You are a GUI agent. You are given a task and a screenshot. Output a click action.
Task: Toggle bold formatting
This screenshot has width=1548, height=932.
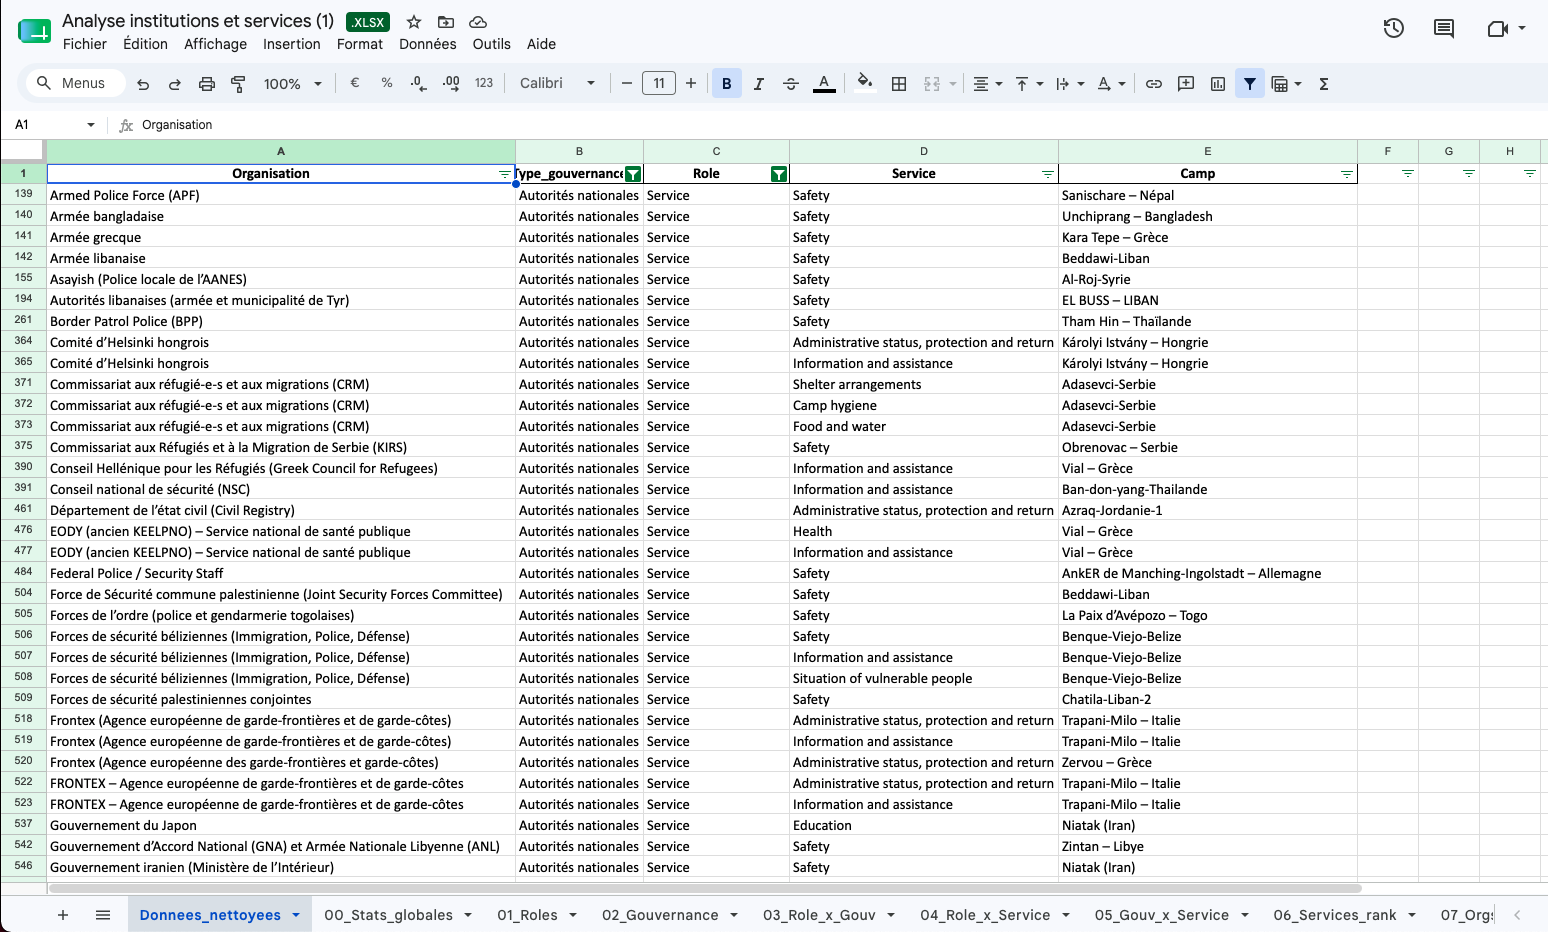tap(727, 84)
